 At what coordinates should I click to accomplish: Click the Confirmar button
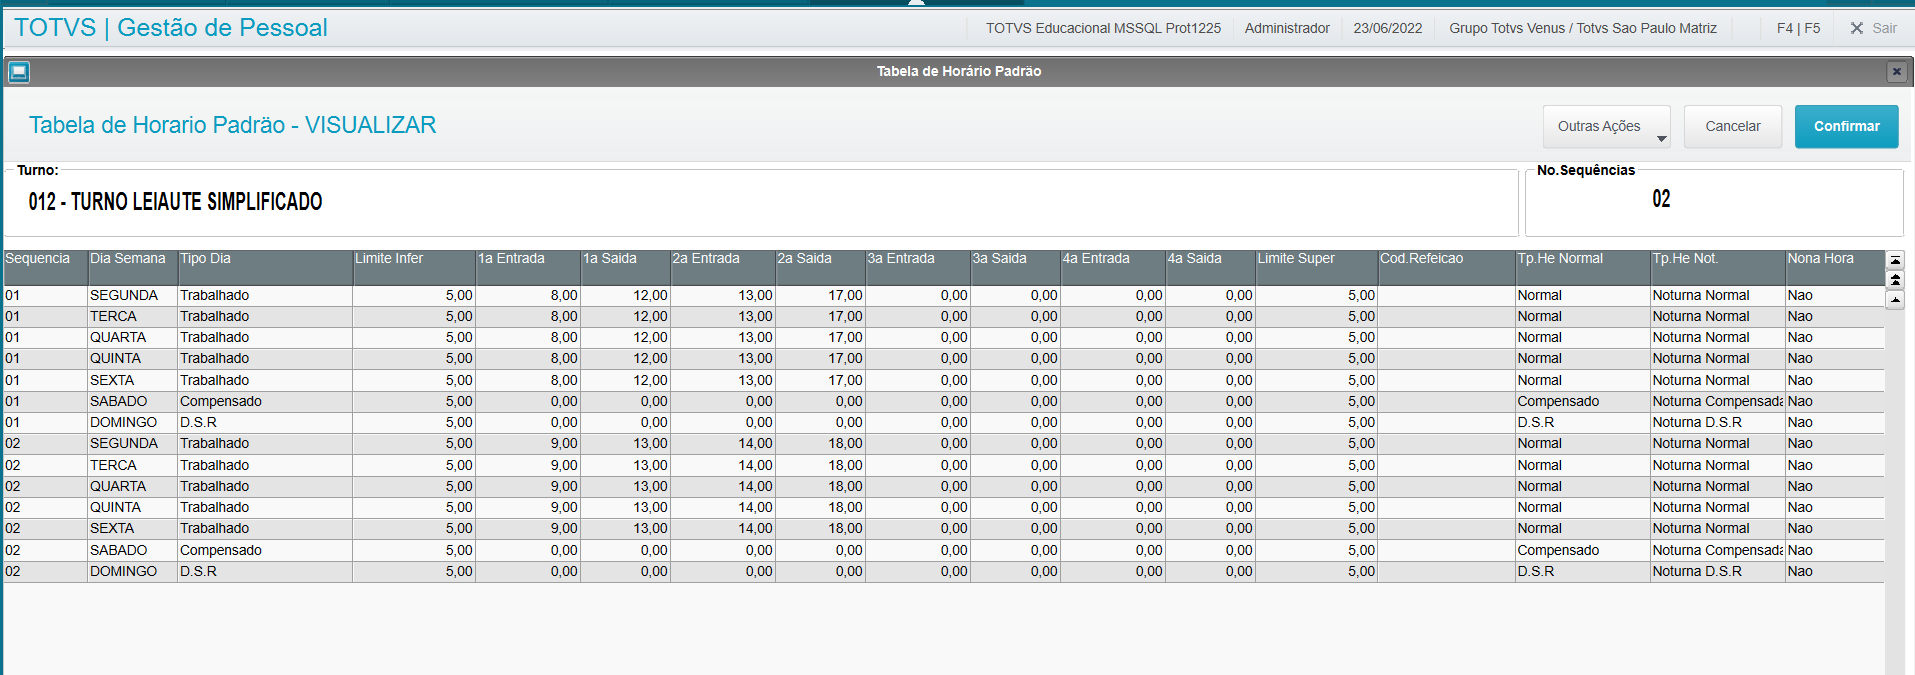click(1847, 127)
